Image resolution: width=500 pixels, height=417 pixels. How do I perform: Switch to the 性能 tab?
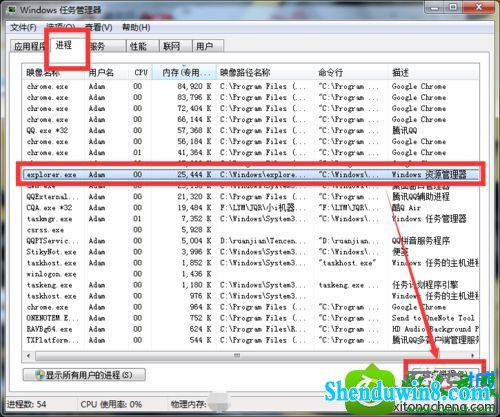(143, 46)
